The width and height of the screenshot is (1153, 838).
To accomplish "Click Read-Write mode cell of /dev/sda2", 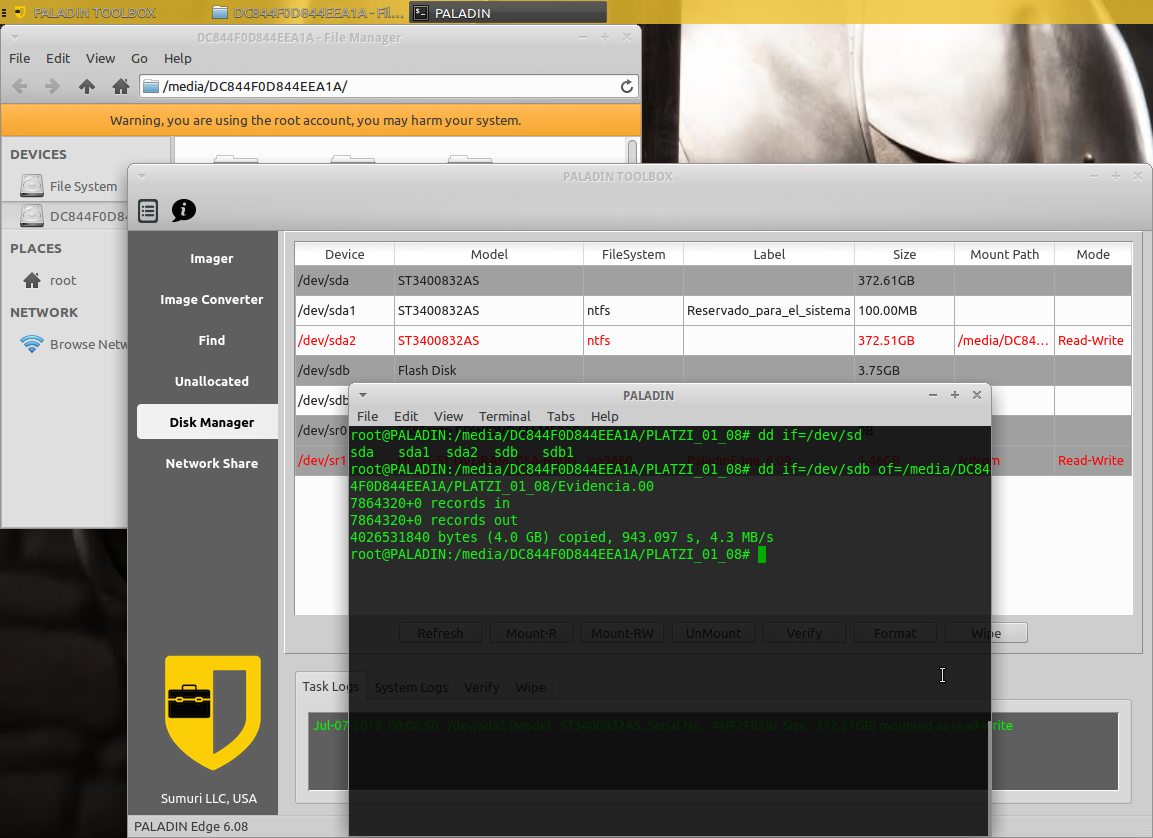I will (1093, 340).
